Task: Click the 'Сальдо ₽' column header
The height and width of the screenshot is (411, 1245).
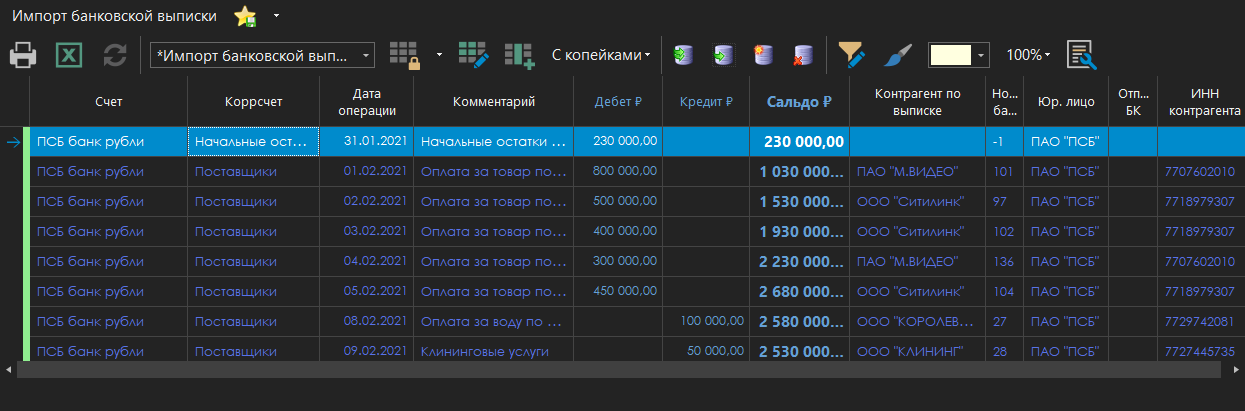Action: 800,102
